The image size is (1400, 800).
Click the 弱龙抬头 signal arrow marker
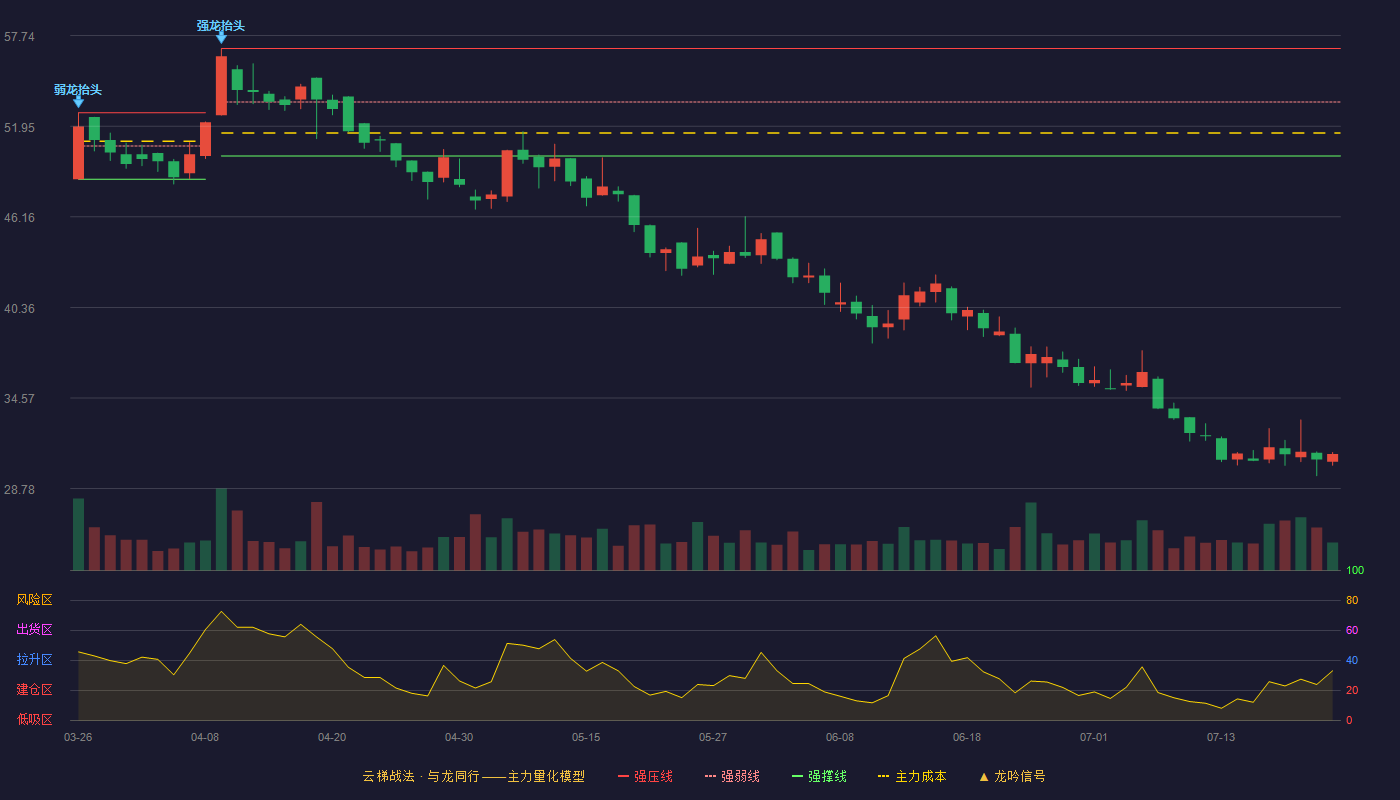click(x=78, y=102)
